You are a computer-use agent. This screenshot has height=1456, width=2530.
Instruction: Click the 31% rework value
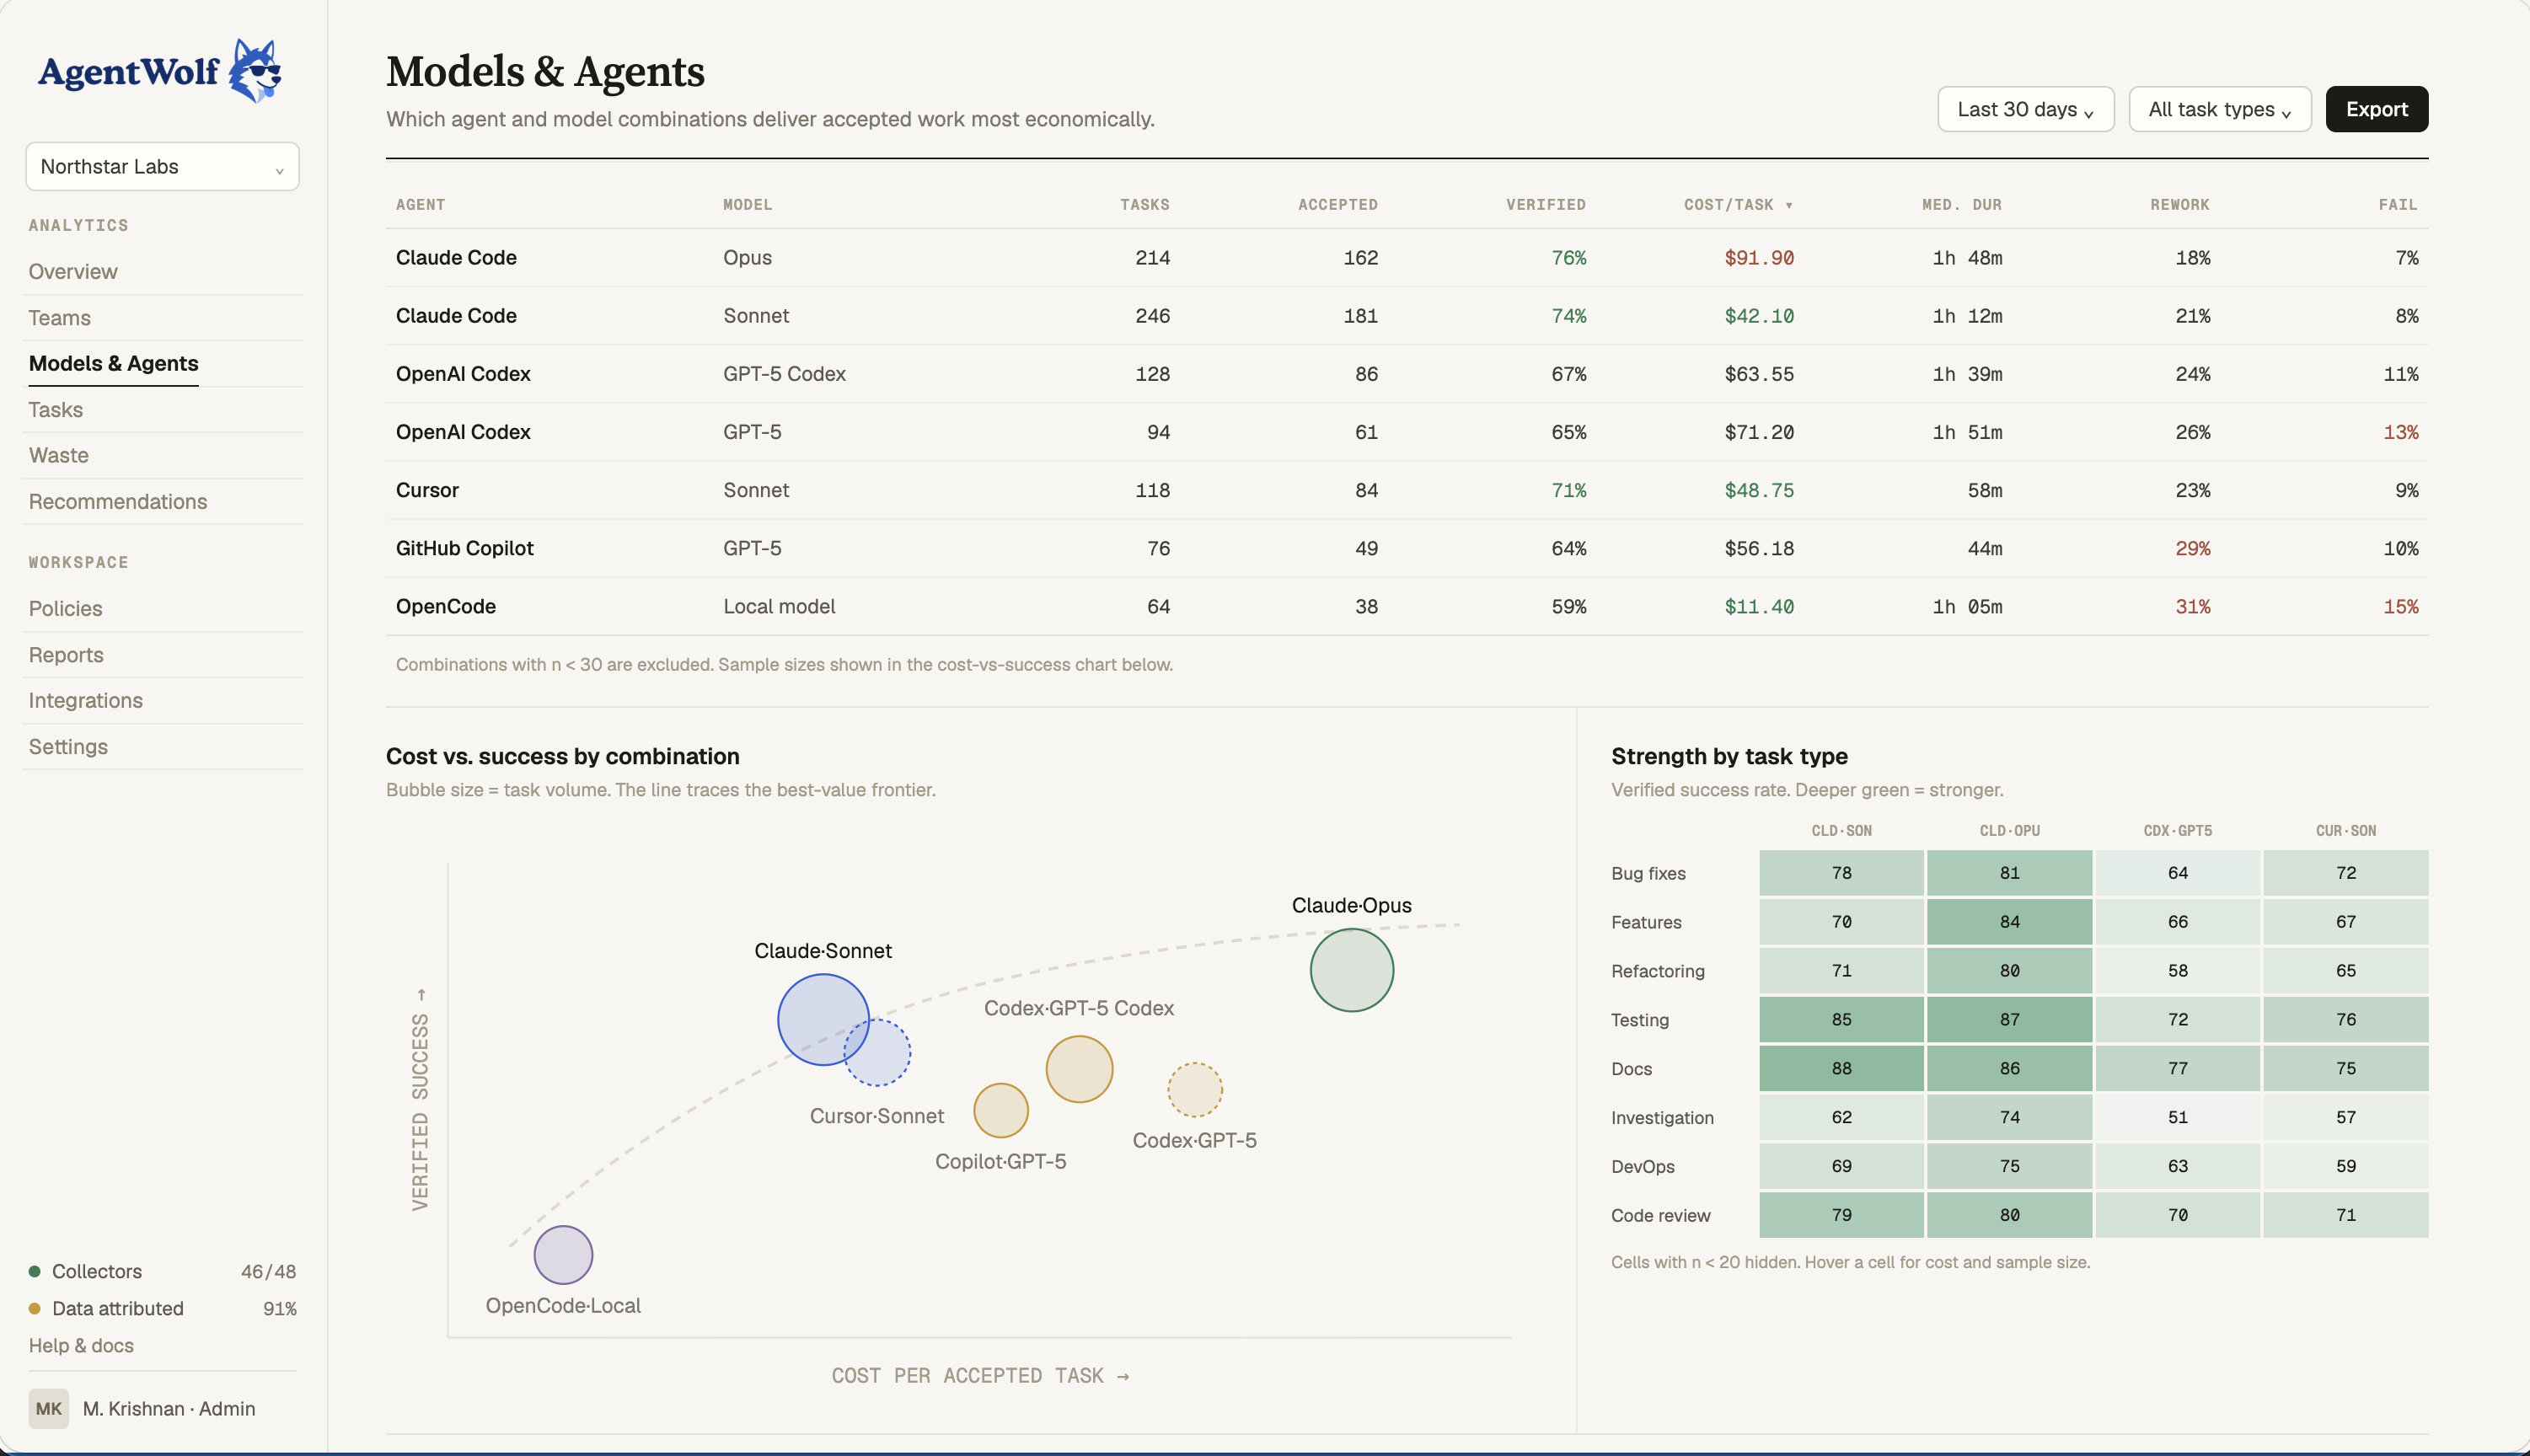tap(2192, 607)
